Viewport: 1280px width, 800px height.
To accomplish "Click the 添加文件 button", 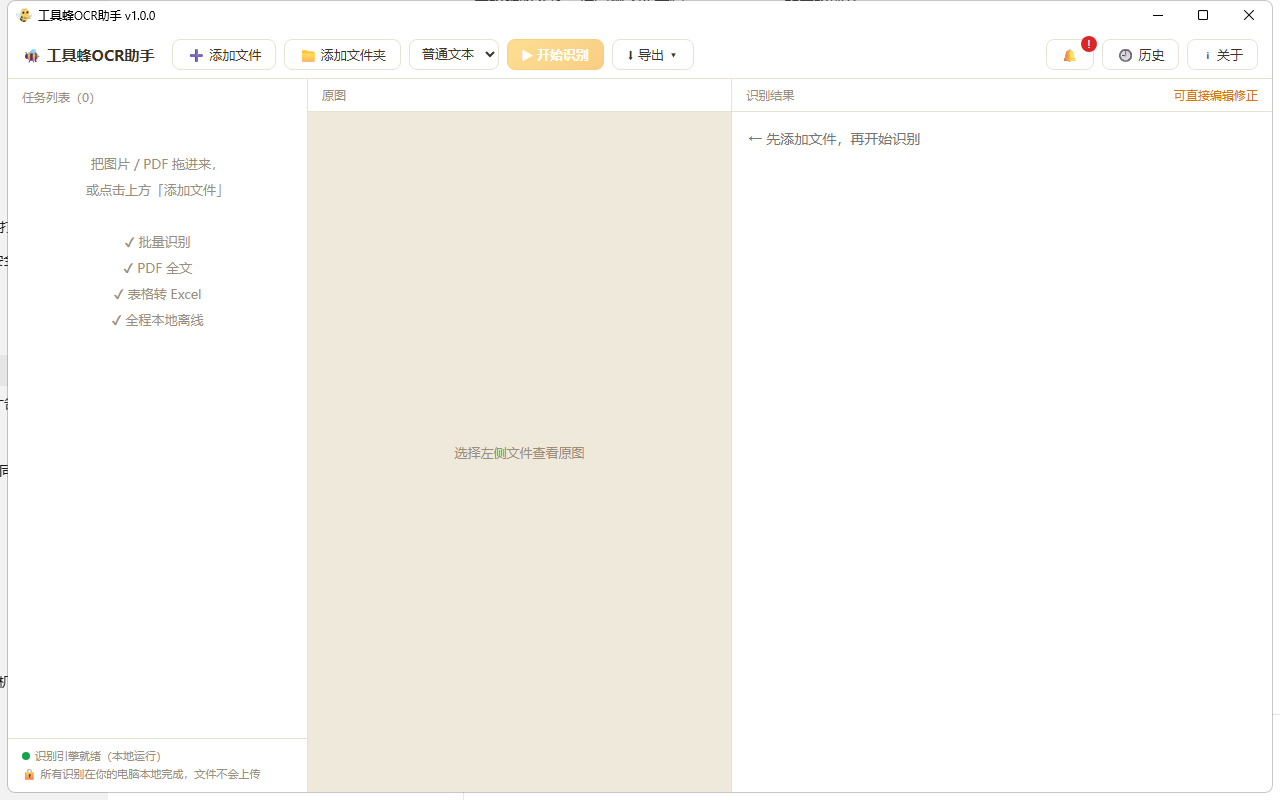I will 224,55.
